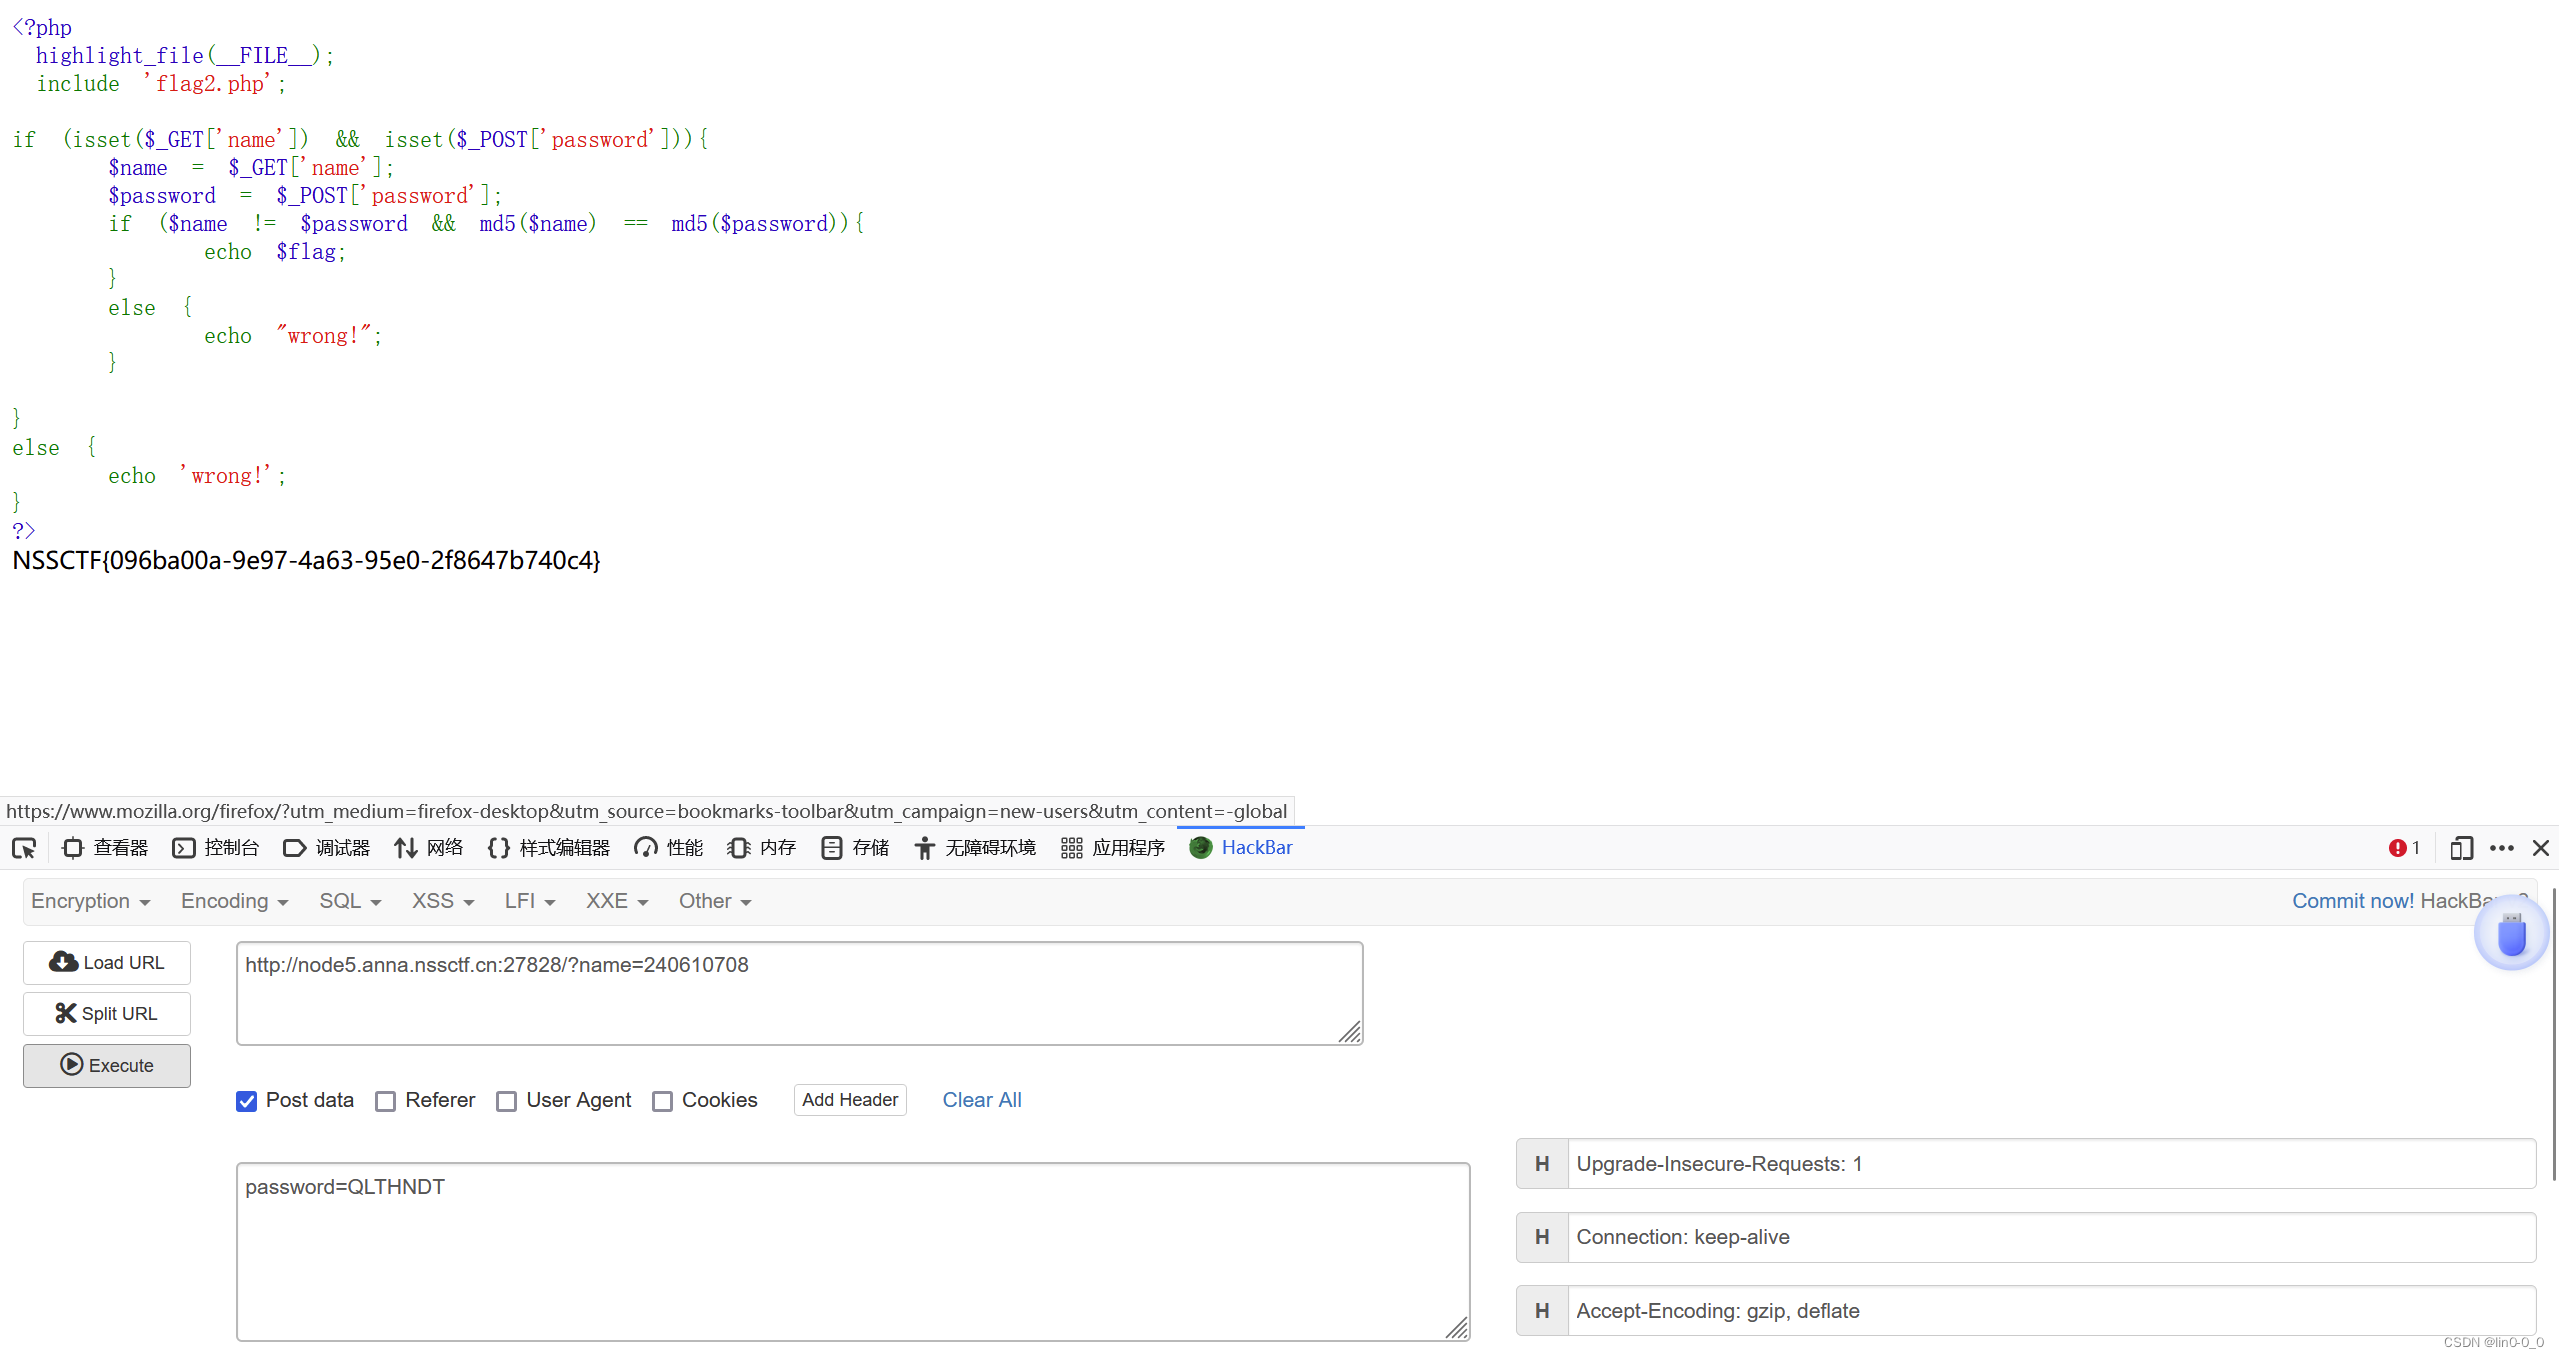Viewport: 2559px width, 1358px height.
Task: Open devtools three-dot options menu
Action: (2502, 848)
